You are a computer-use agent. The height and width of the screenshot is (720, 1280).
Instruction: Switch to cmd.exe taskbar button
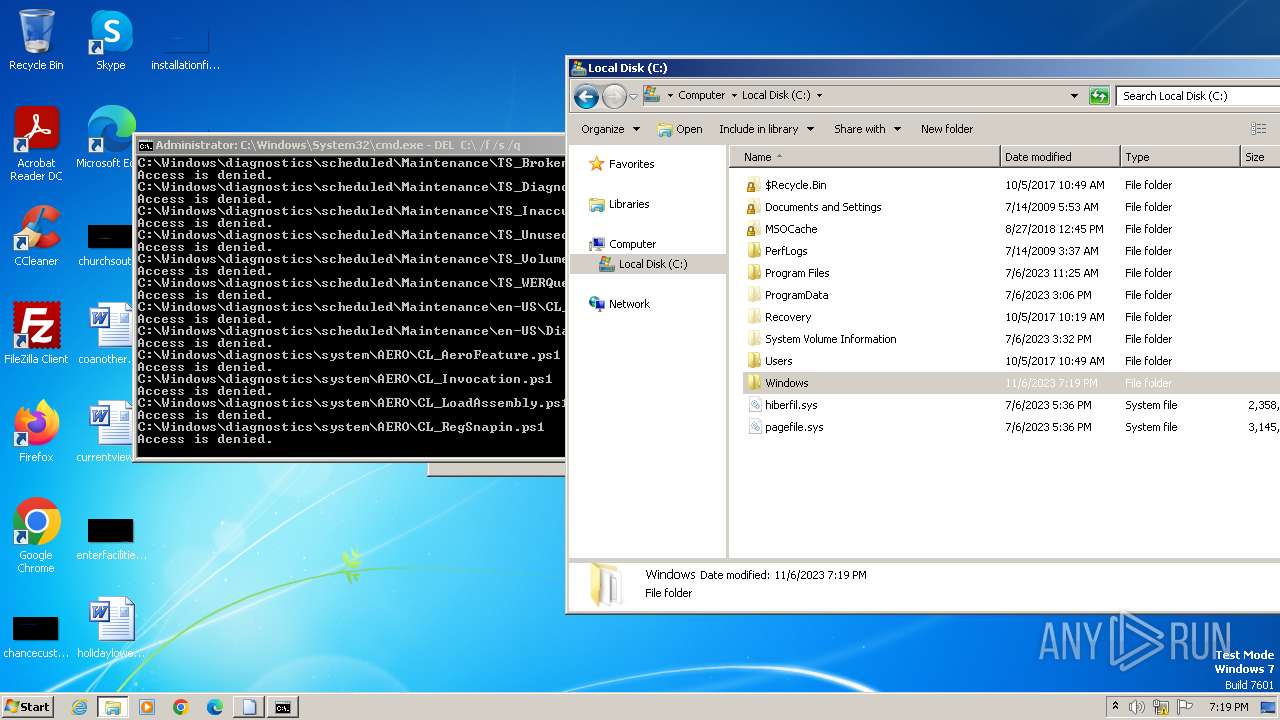point(283,707)
